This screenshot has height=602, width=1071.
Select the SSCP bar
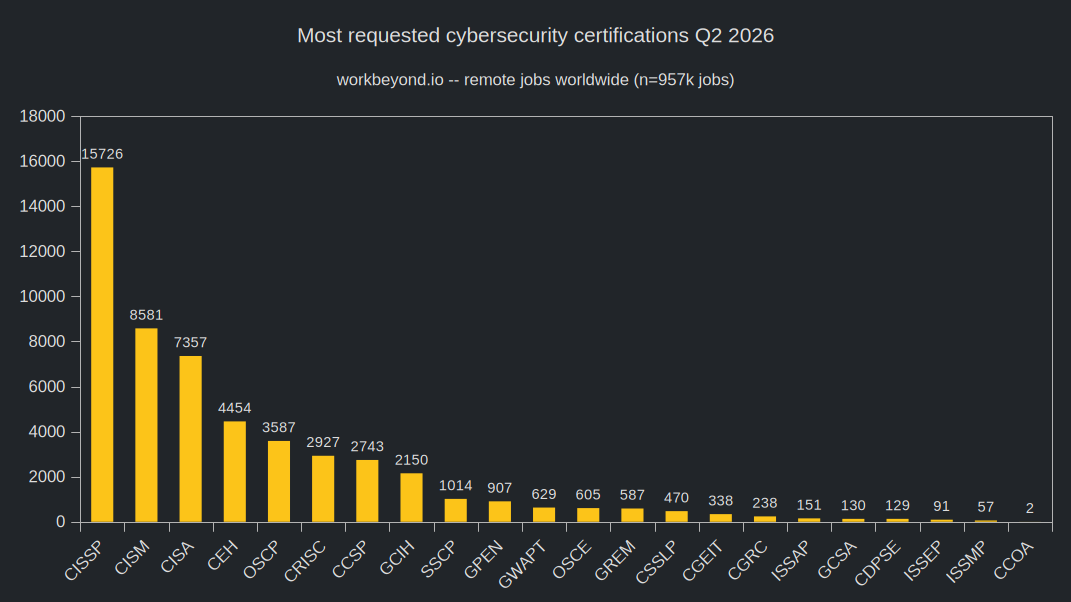456,510
